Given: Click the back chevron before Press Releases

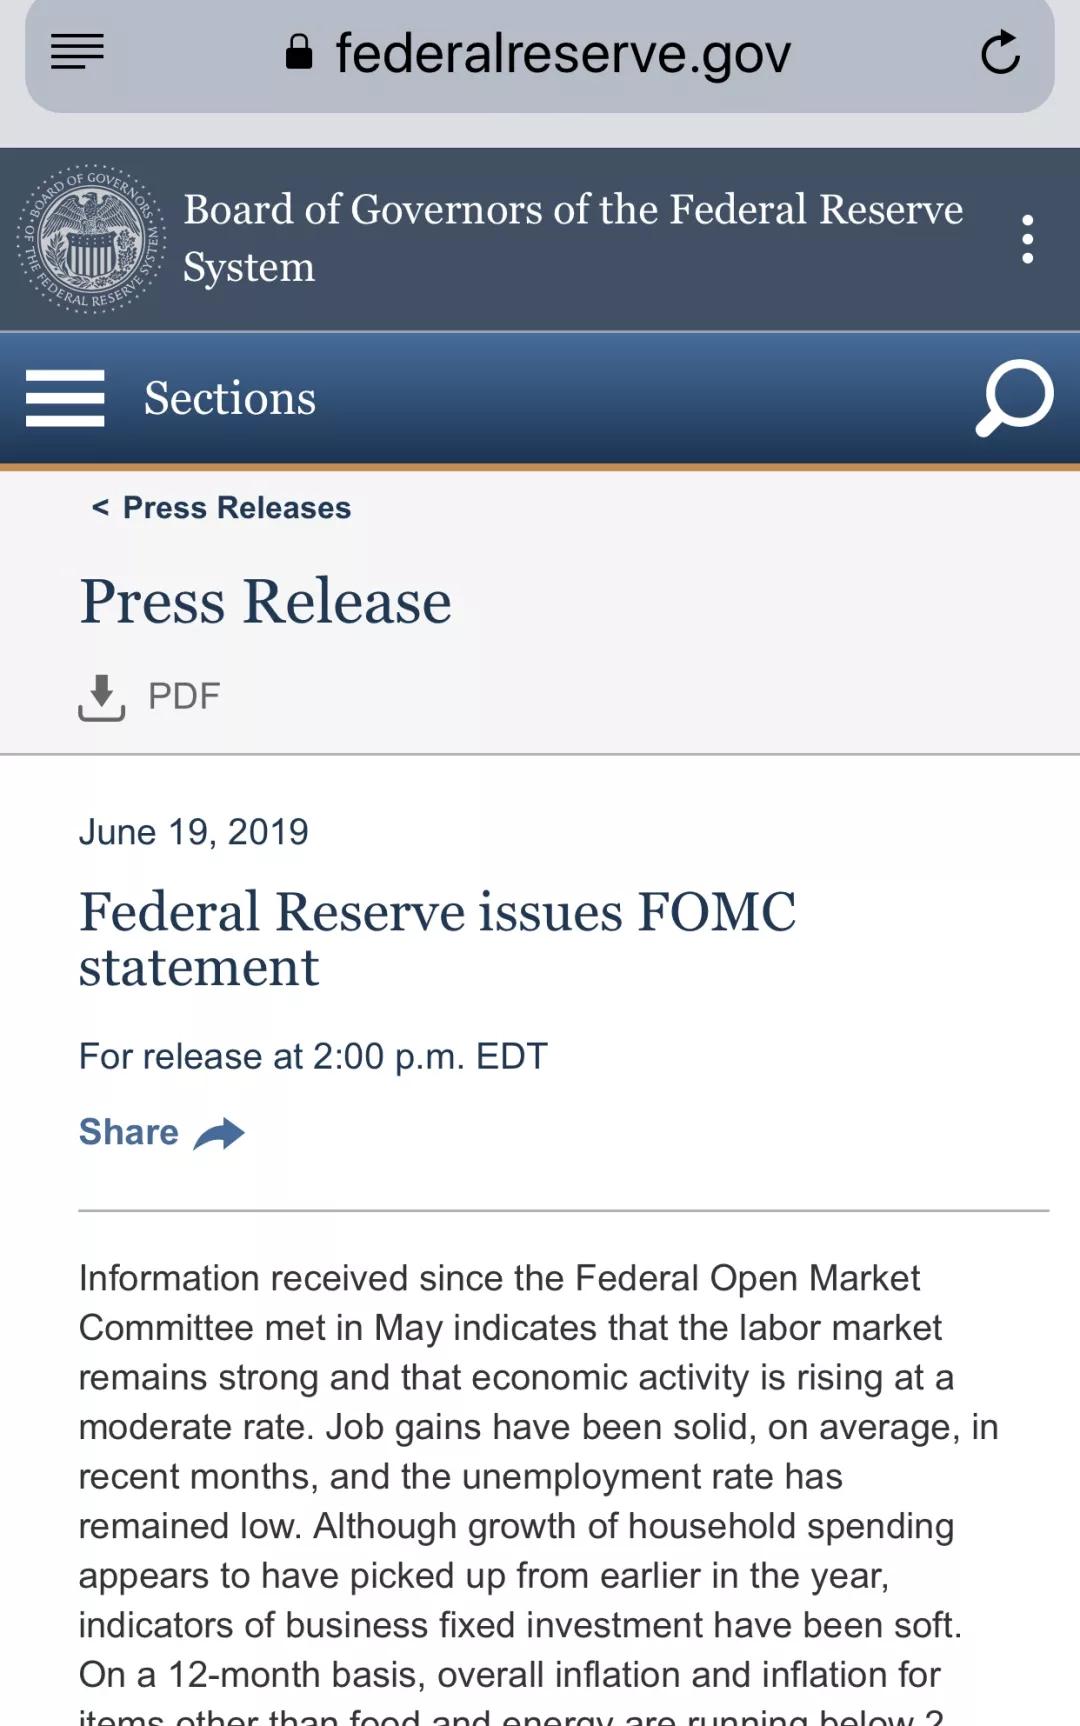Looking at the screenshot, I should click(100, 508).
